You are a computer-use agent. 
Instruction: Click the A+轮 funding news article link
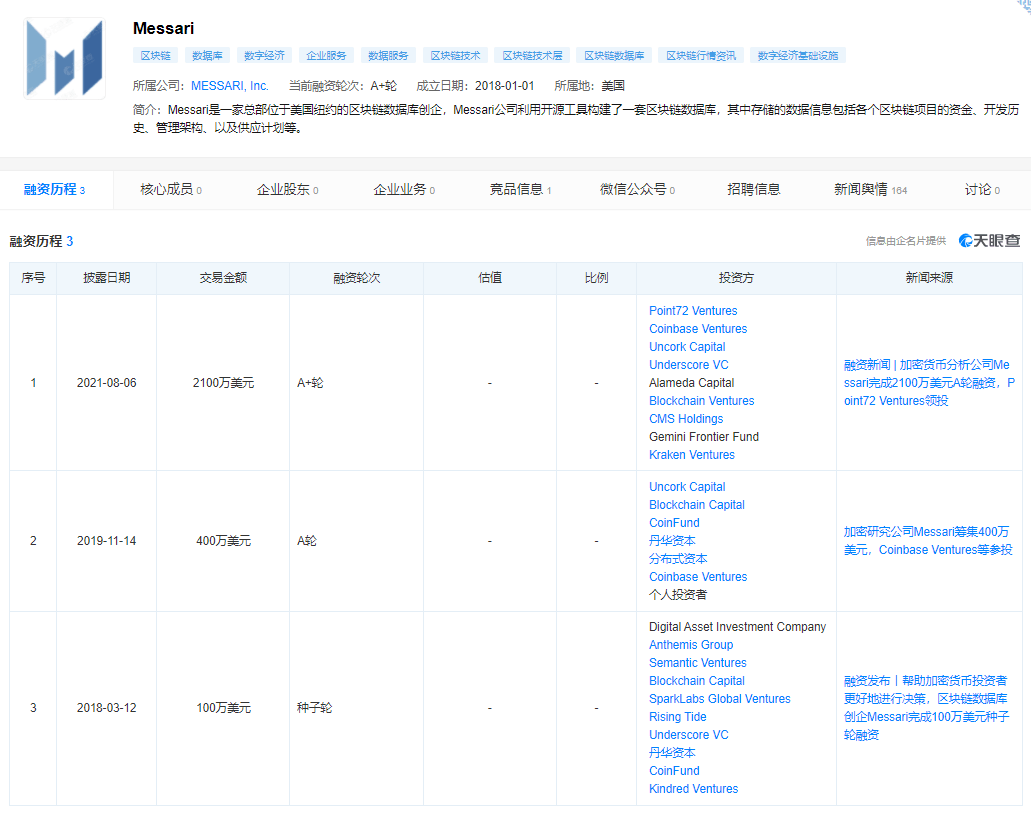(x=928, y=382)
